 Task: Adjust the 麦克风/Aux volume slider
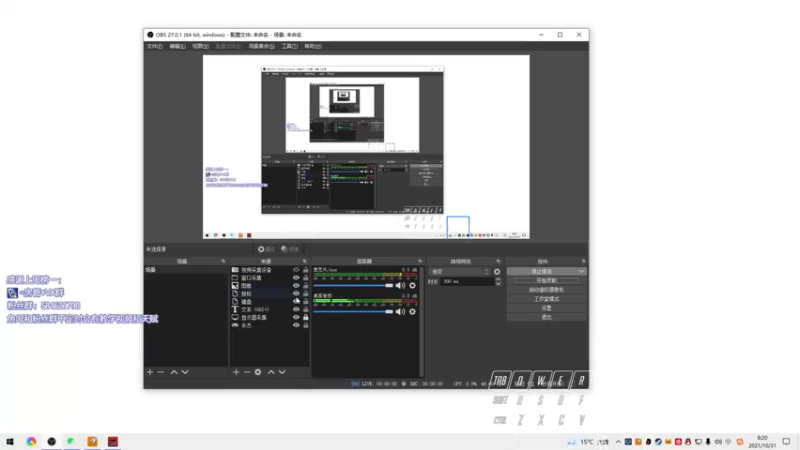click(353, 286)
